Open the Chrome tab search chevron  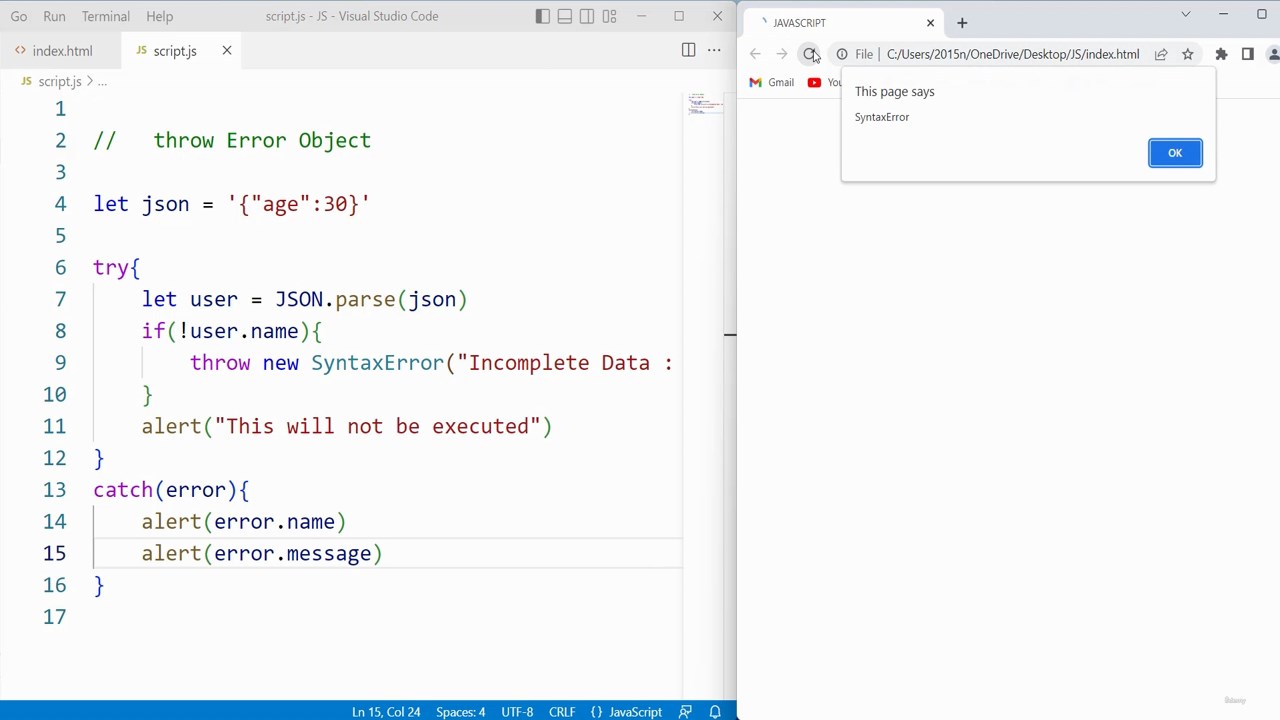pos(1186,15)
